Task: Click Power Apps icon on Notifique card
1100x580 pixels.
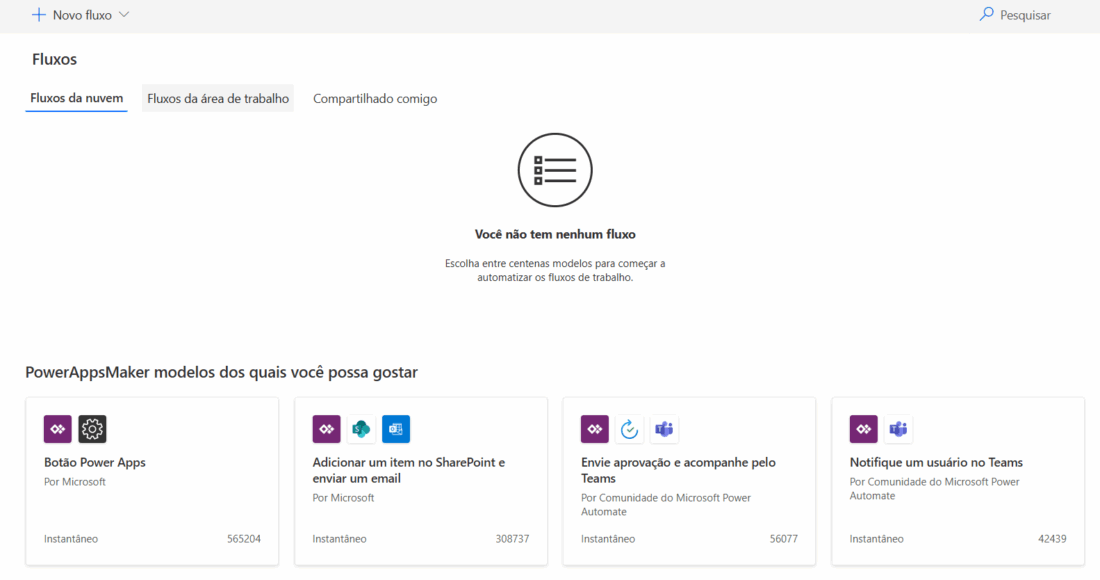Action: tap(864, 429)
